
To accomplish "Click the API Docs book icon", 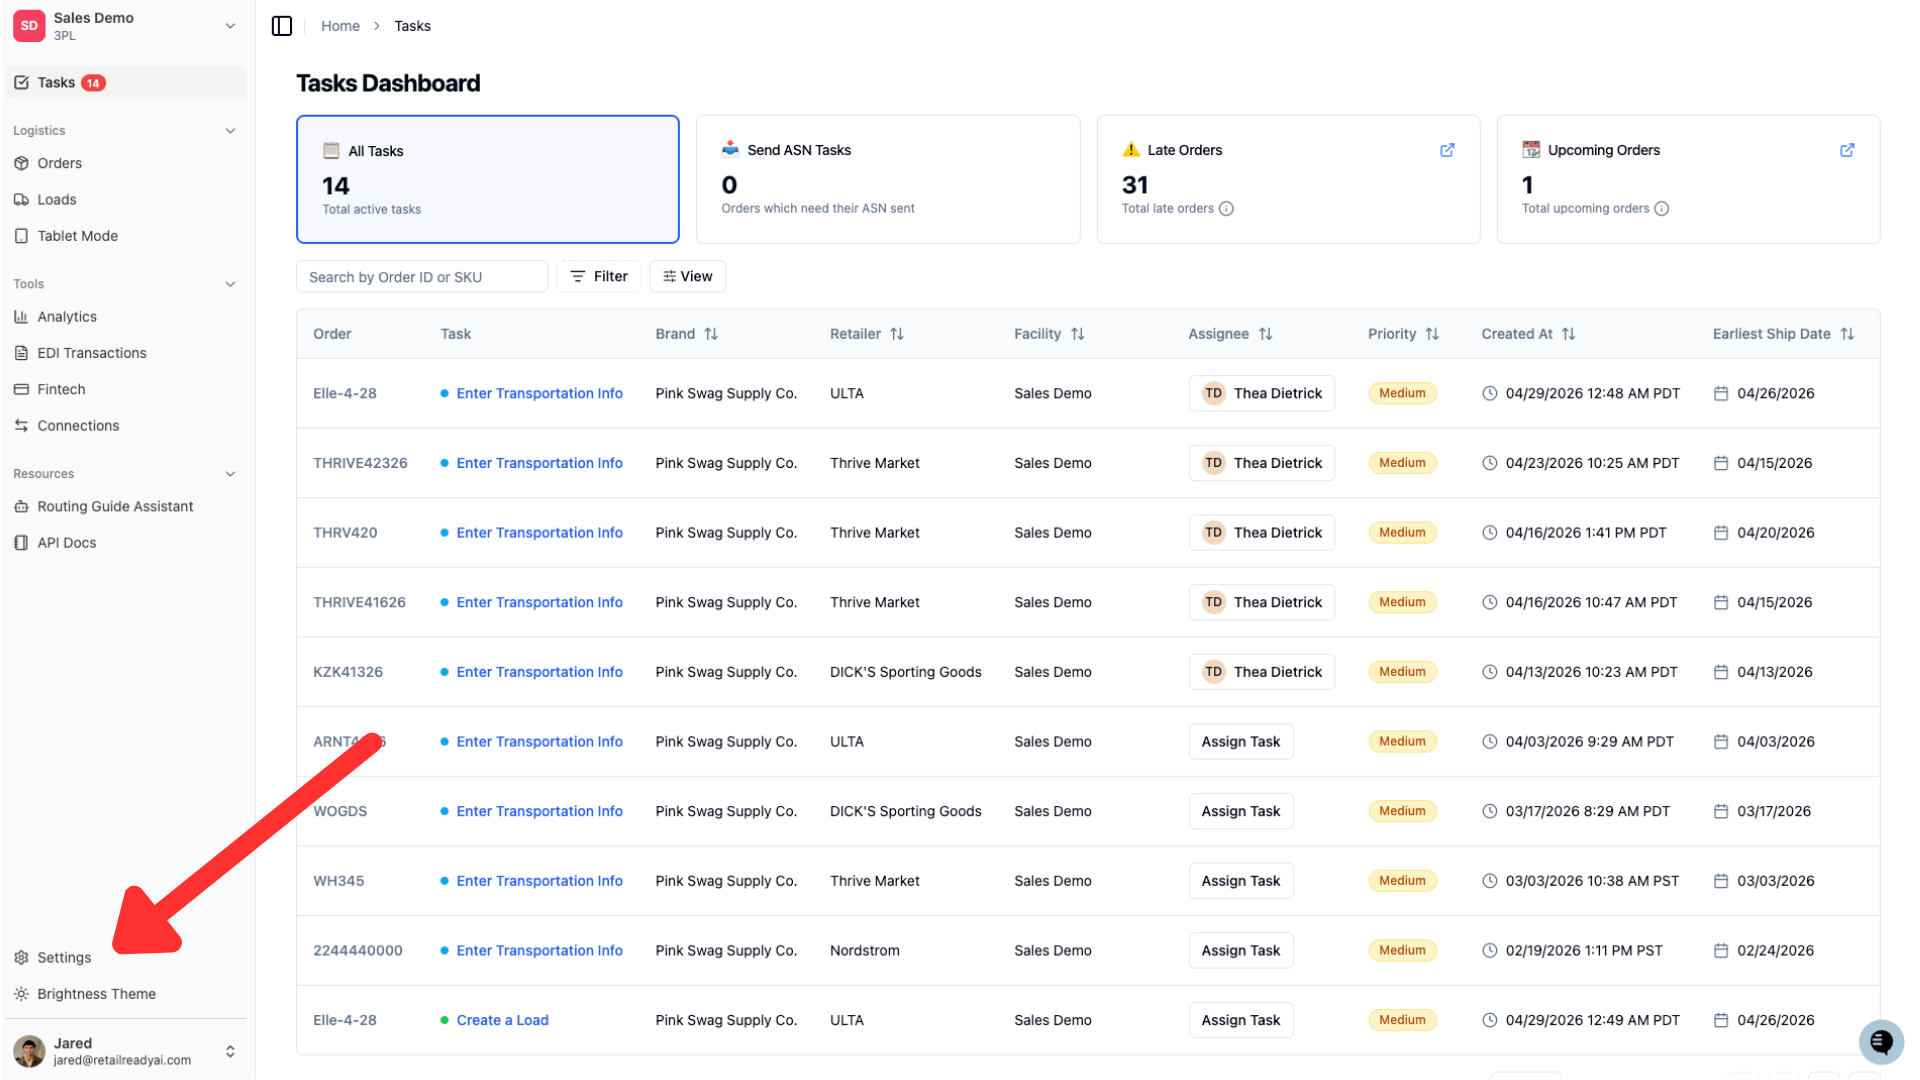I will pyautogui.click(x=21, y=543).
